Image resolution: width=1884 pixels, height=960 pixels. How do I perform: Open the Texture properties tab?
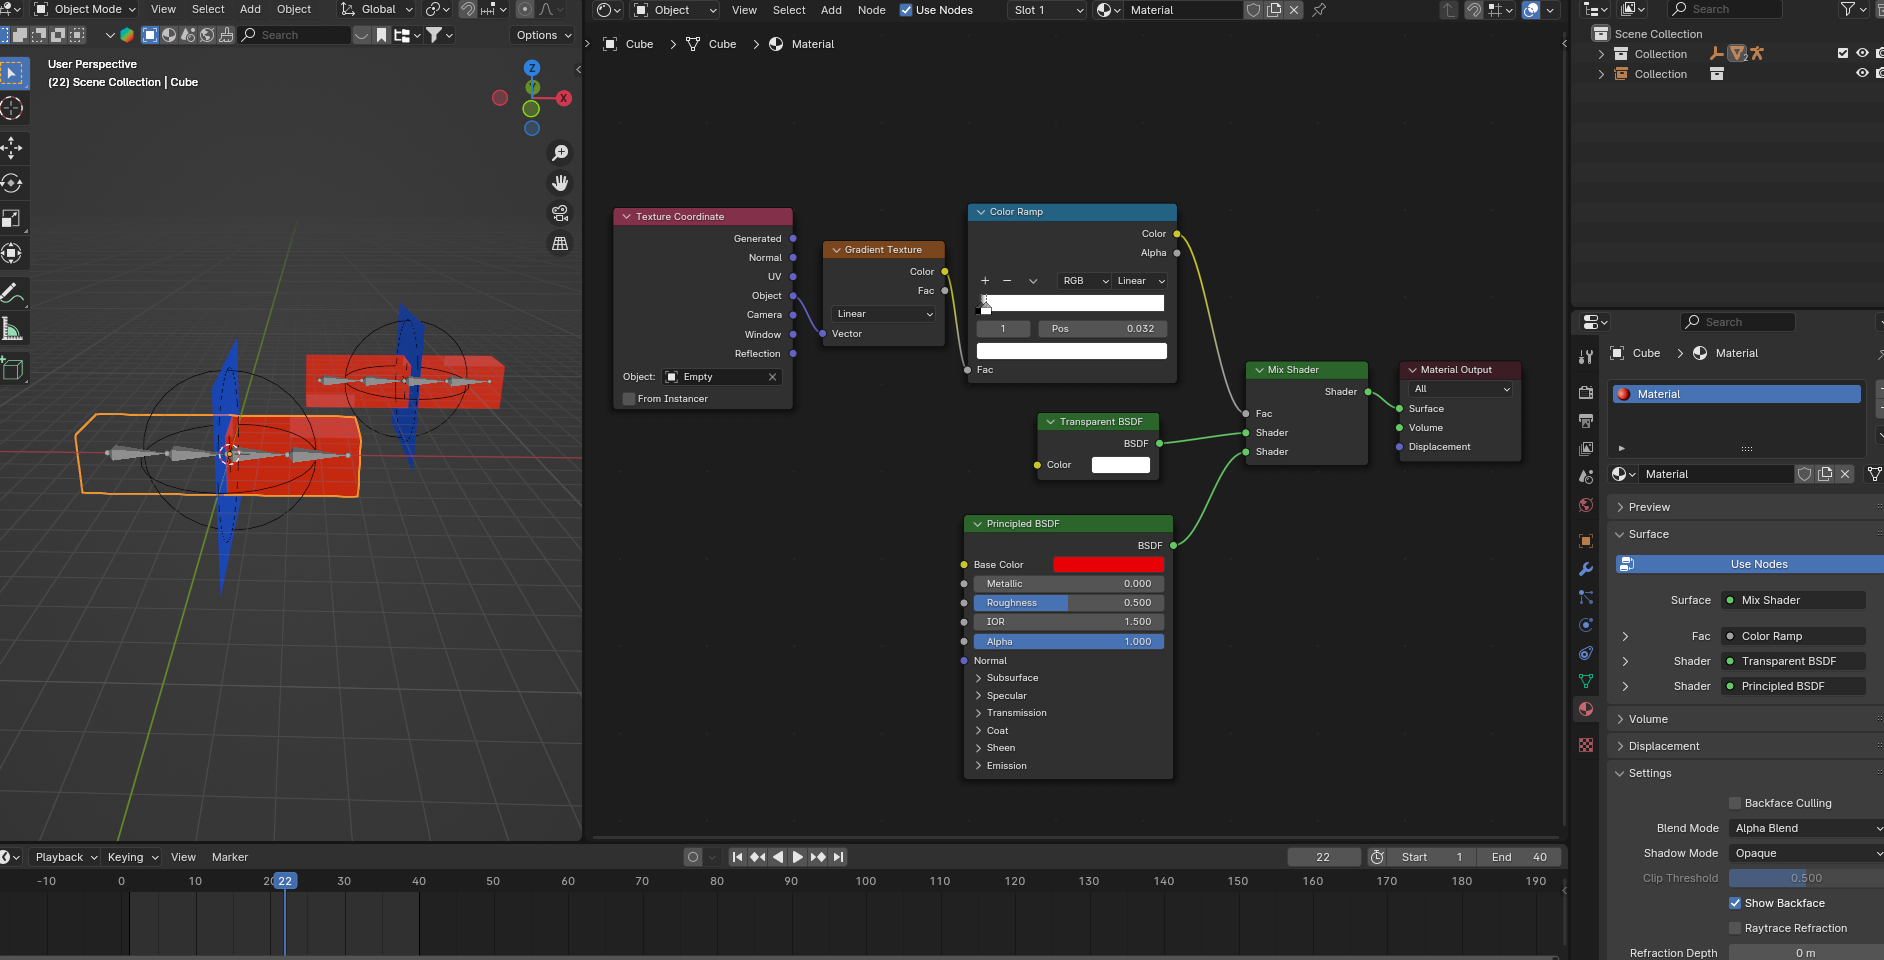[x=1586, y=745]
